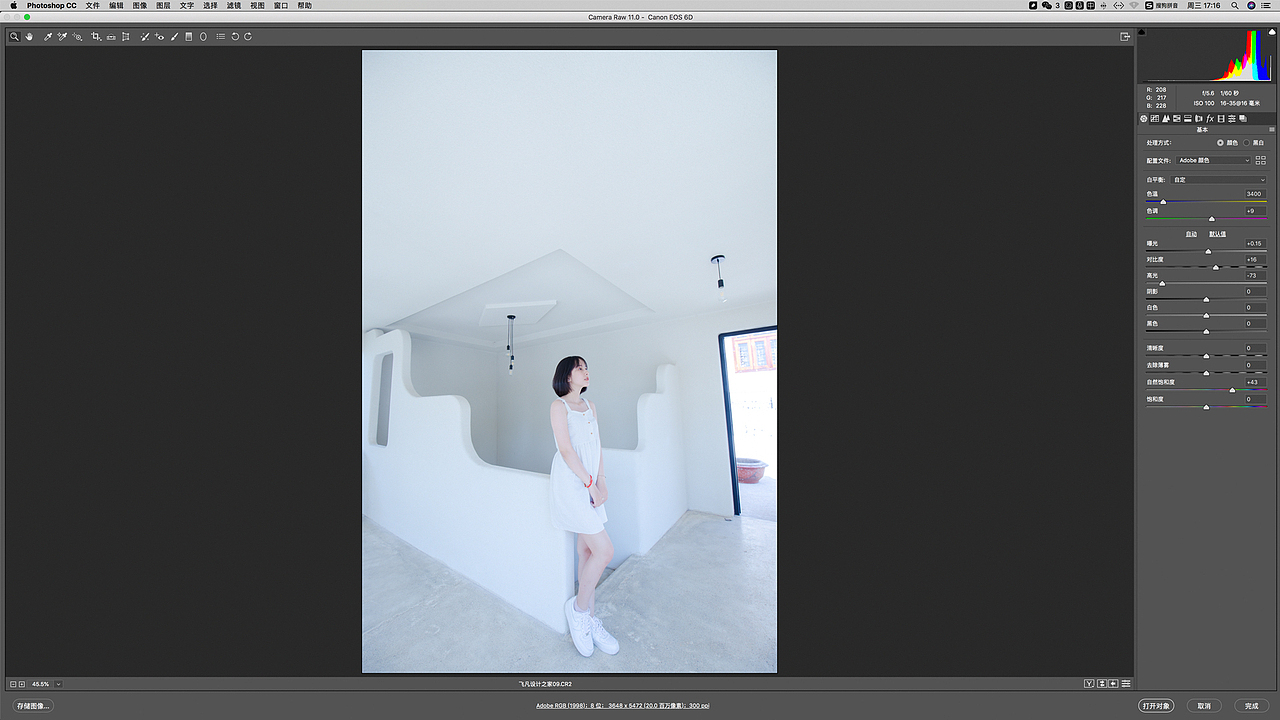Select the Spot Removal tool

tap(145, 37)
